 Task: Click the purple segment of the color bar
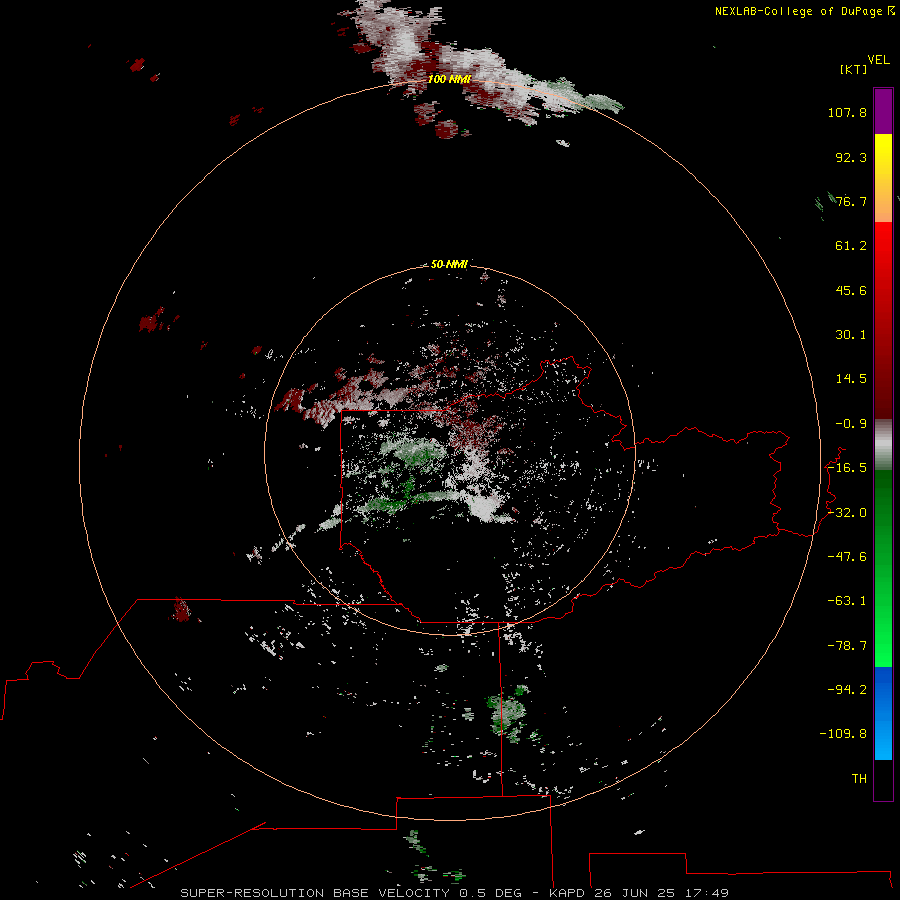coord(883,112)
